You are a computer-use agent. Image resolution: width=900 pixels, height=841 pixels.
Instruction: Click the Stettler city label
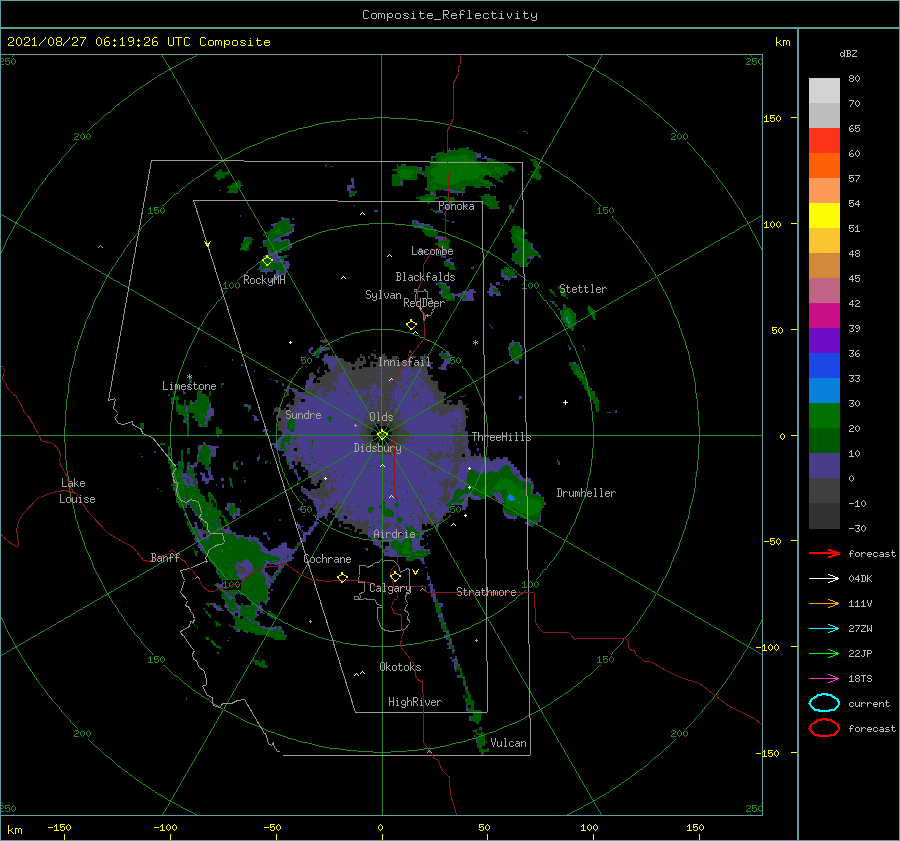(x=583, y=289)
